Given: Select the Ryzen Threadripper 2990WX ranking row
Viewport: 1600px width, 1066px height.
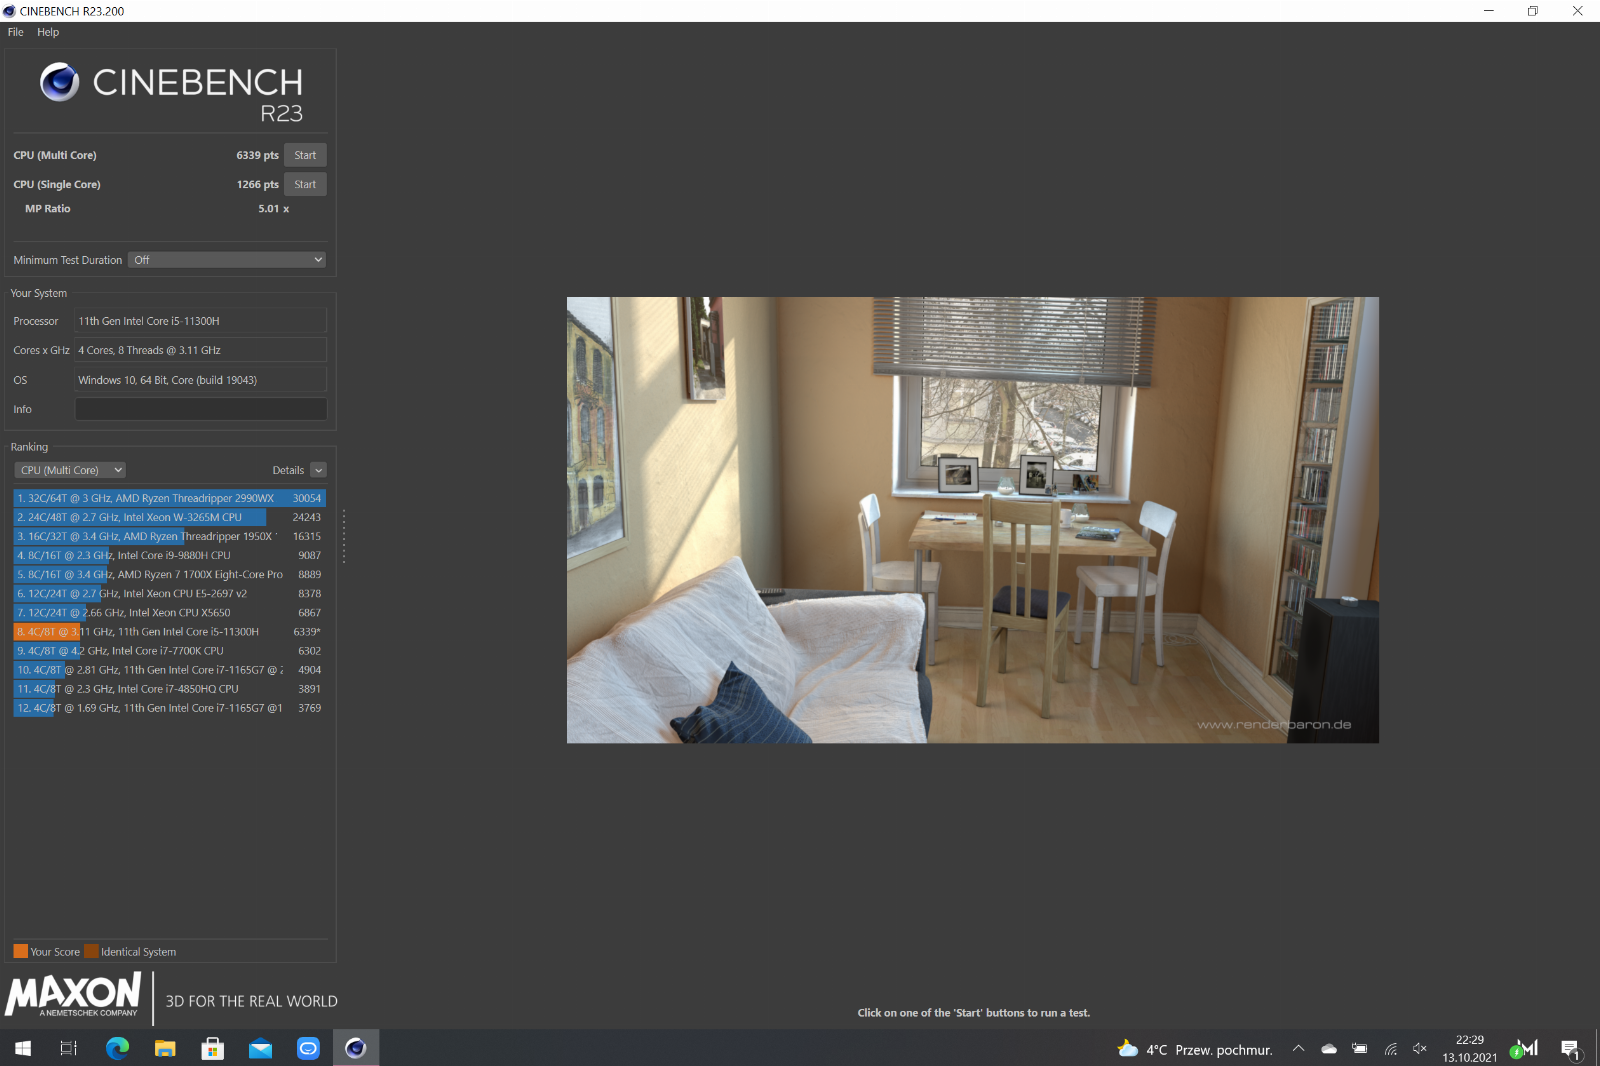Looking at the screenshot, I should pyautogui.click(x=169, y=498).
